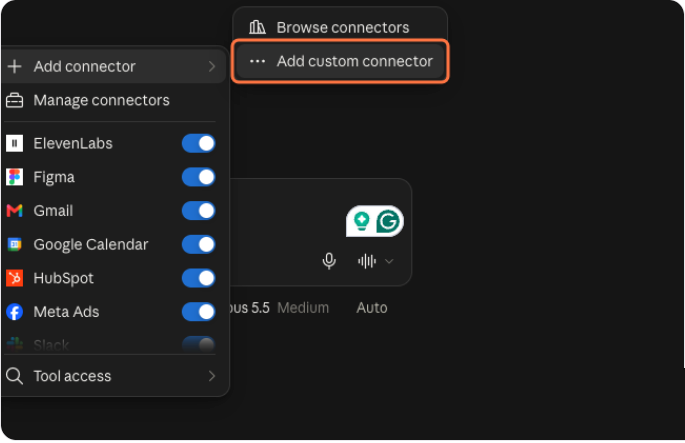The width and height of the screenshot is (685, 443).
Task: Turn off the Gmail connector toggle
Action: point(199,211)
